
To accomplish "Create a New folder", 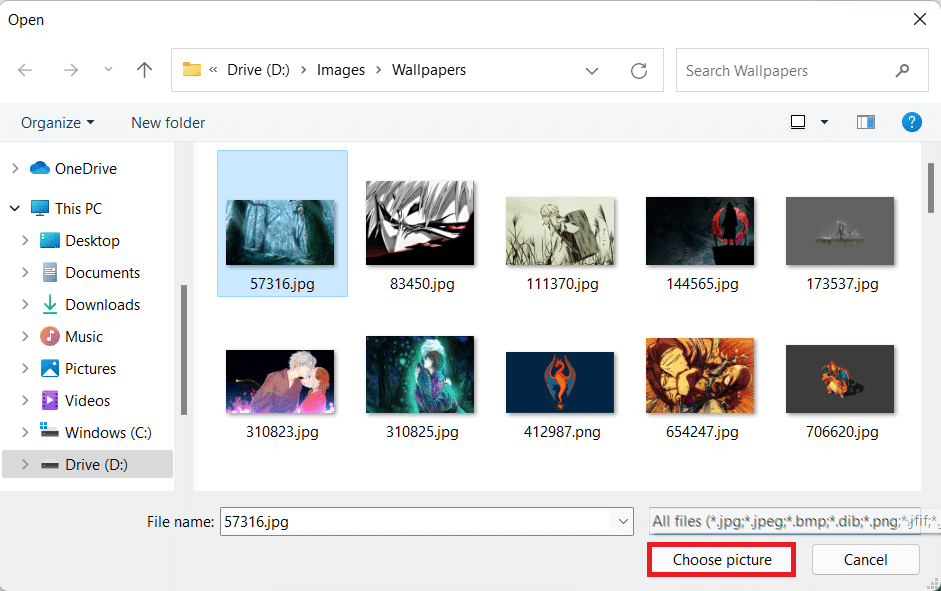I will 168,122.
